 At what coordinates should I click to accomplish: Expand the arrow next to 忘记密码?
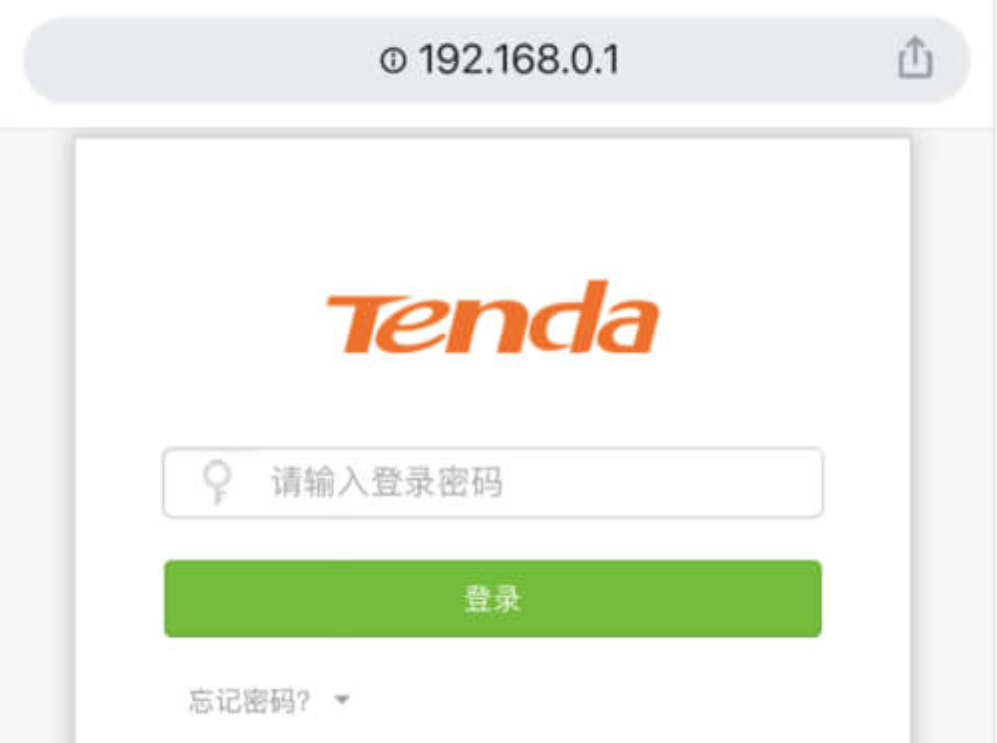point(342,700)
